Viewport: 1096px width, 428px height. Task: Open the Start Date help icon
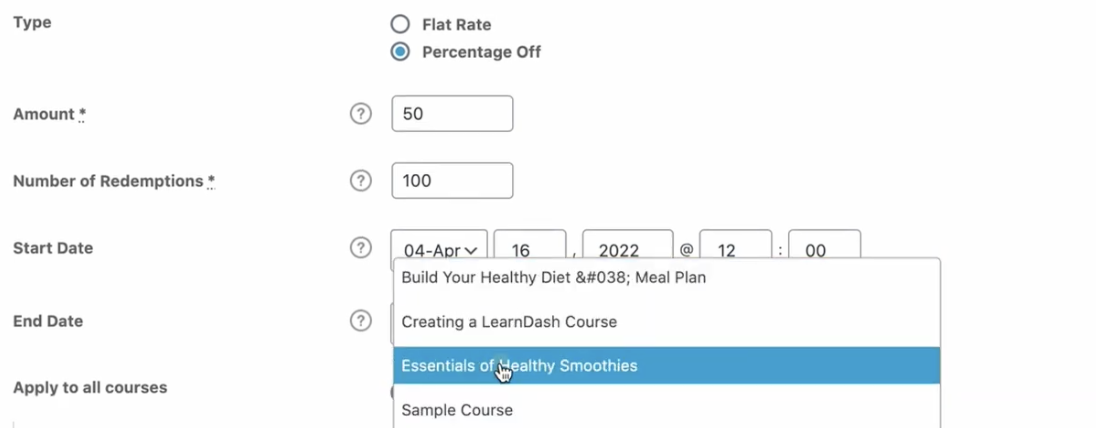pos(361,248)
